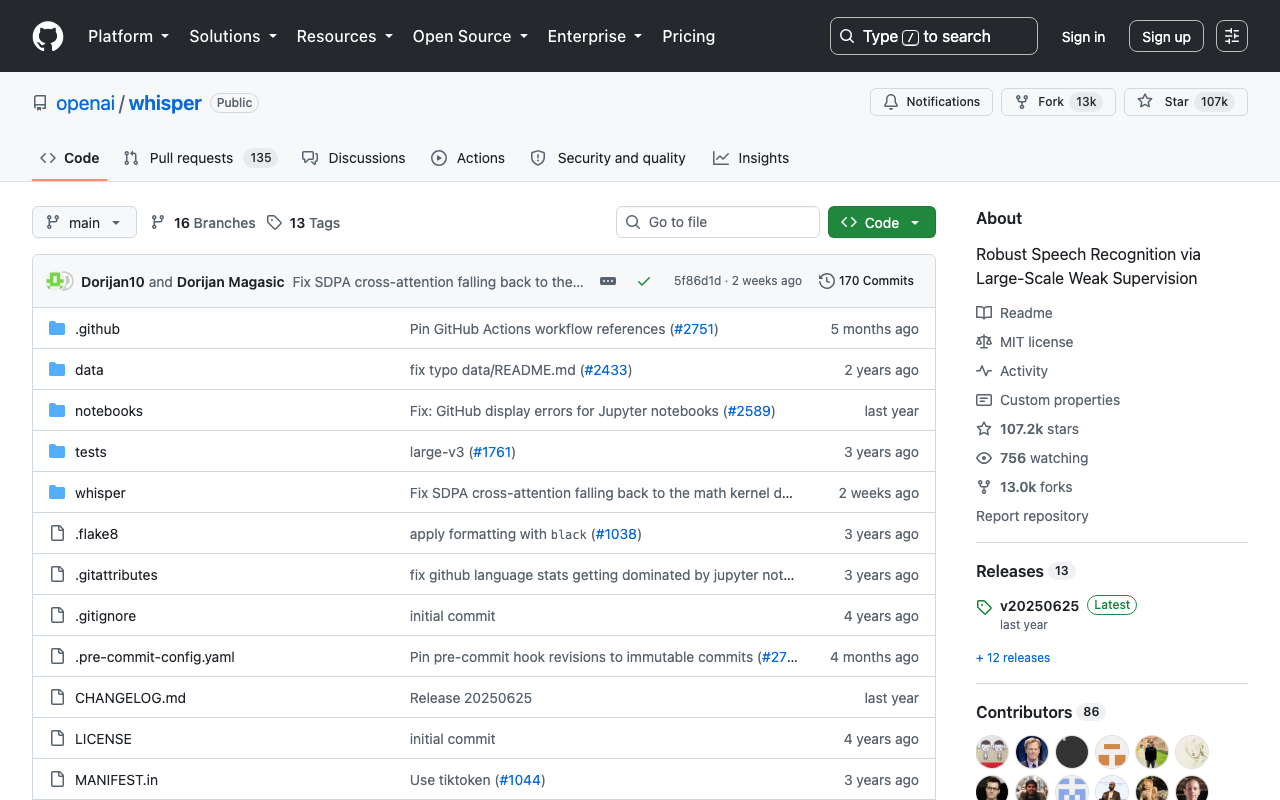Open the whisper source folder
Viewport: 1280px width, 800px height.
pos(100,493)
